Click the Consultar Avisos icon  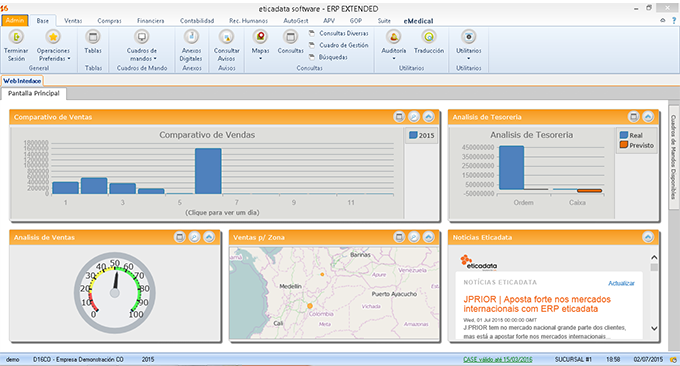click(x=226, y=37)
